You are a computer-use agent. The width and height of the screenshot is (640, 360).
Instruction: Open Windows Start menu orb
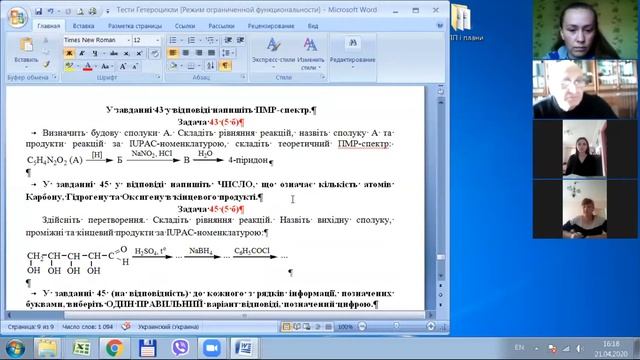(15, 348)
